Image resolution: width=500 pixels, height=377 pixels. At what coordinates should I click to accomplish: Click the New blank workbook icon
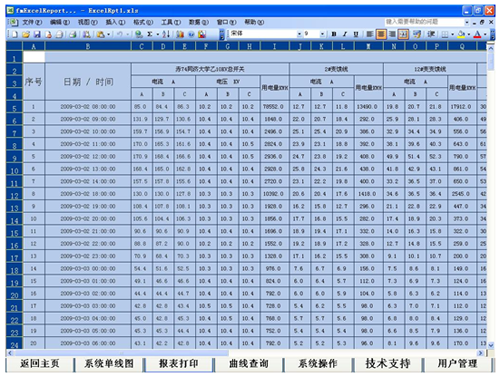point(15,34)
